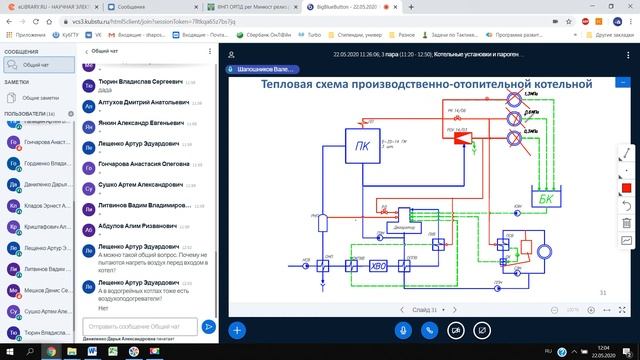Image resolution: width=640 pixels, height=360 pixels.
Task: Zoom in the presentation
Action: point(591,310)
